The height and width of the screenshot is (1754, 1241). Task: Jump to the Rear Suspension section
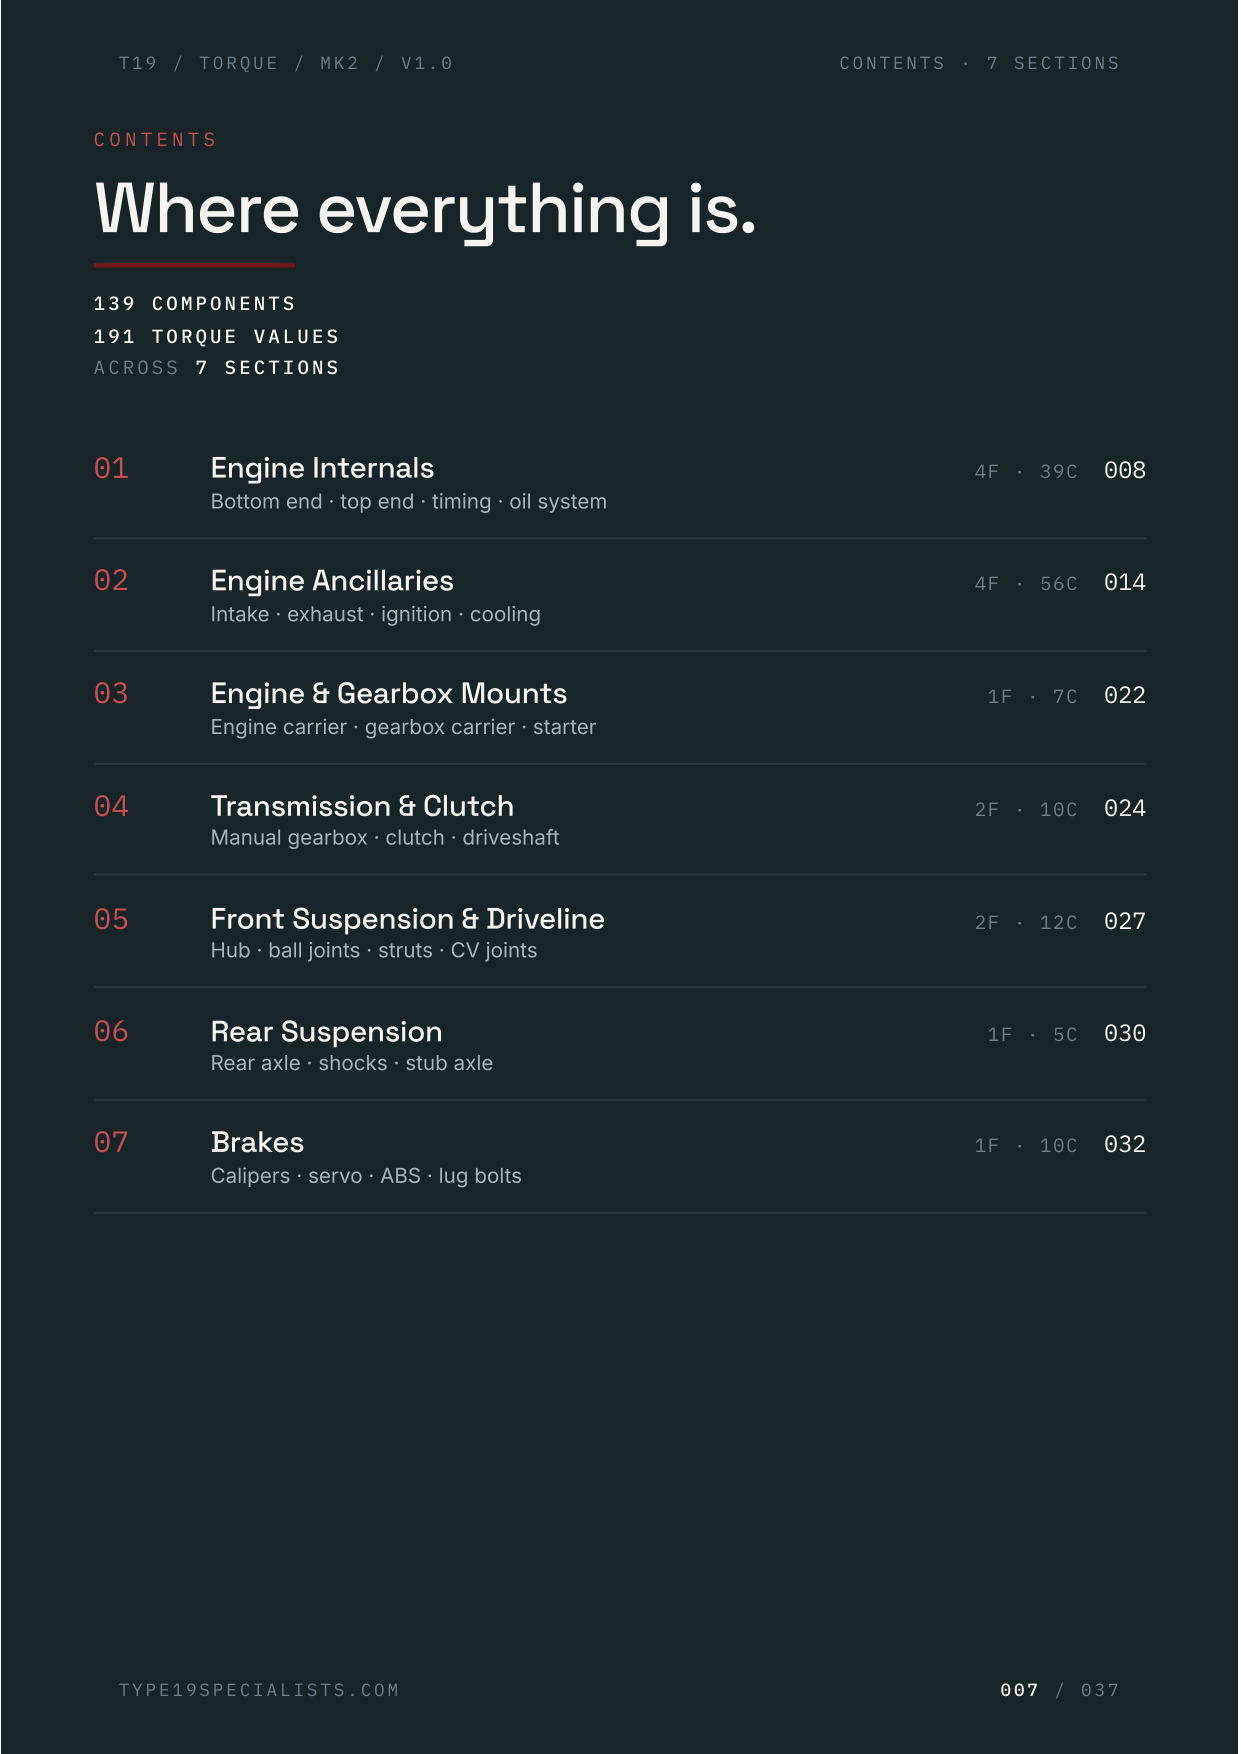coord(620,1045)
